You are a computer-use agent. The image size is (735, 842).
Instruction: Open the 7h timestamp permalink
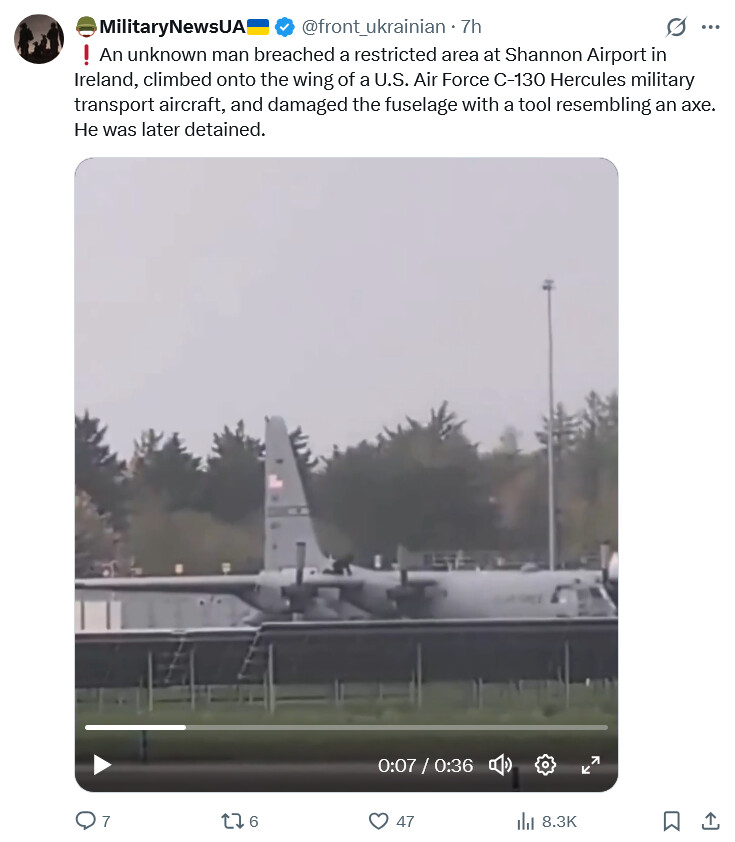[x=471, y=27]
